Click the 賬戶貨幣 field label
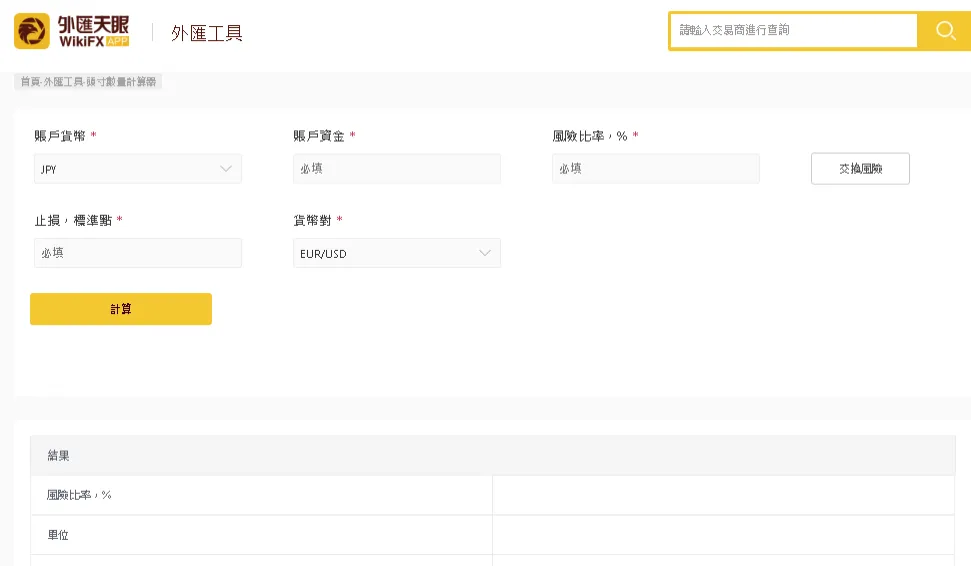 click(60, 136)
